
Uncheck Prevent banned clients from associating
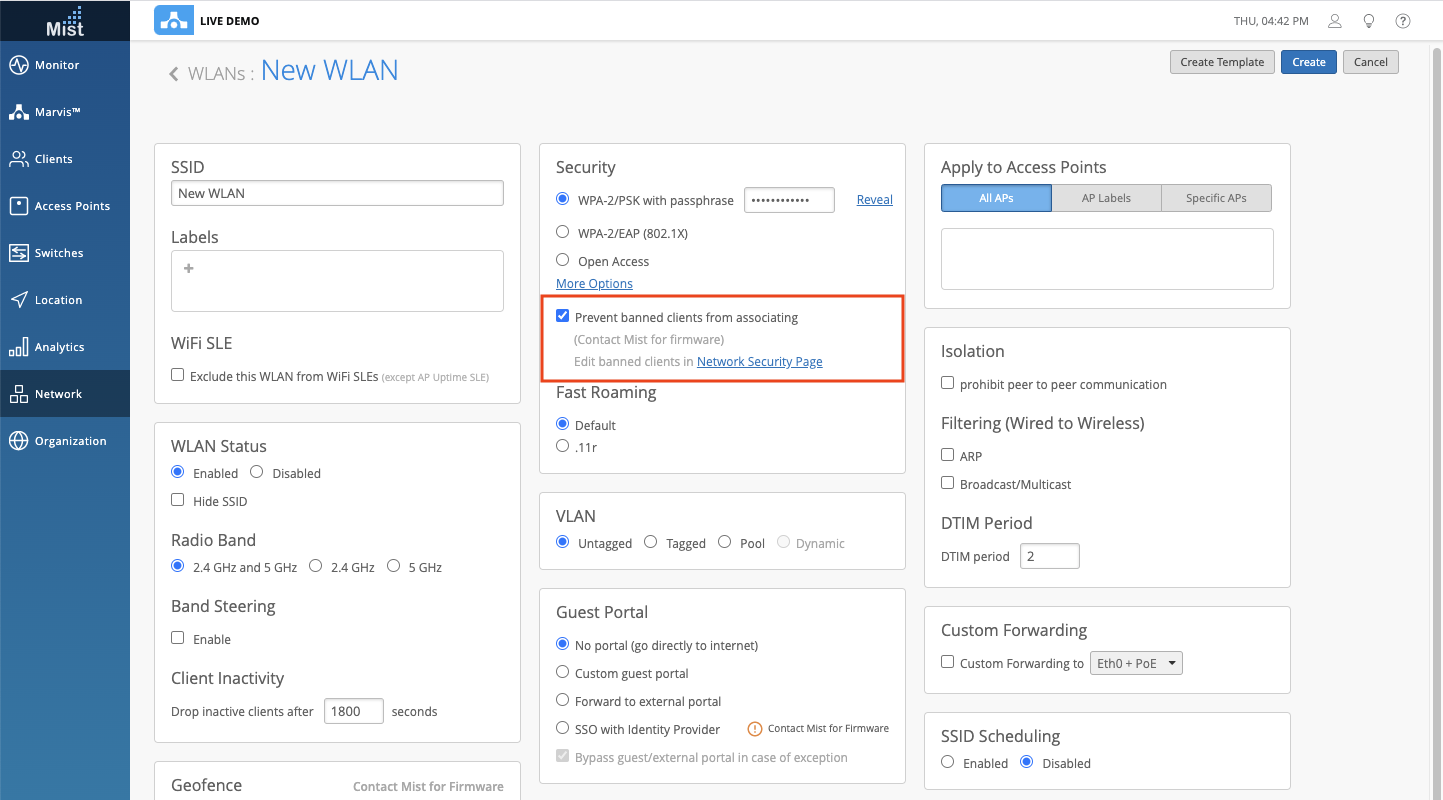tap(563, 317)
